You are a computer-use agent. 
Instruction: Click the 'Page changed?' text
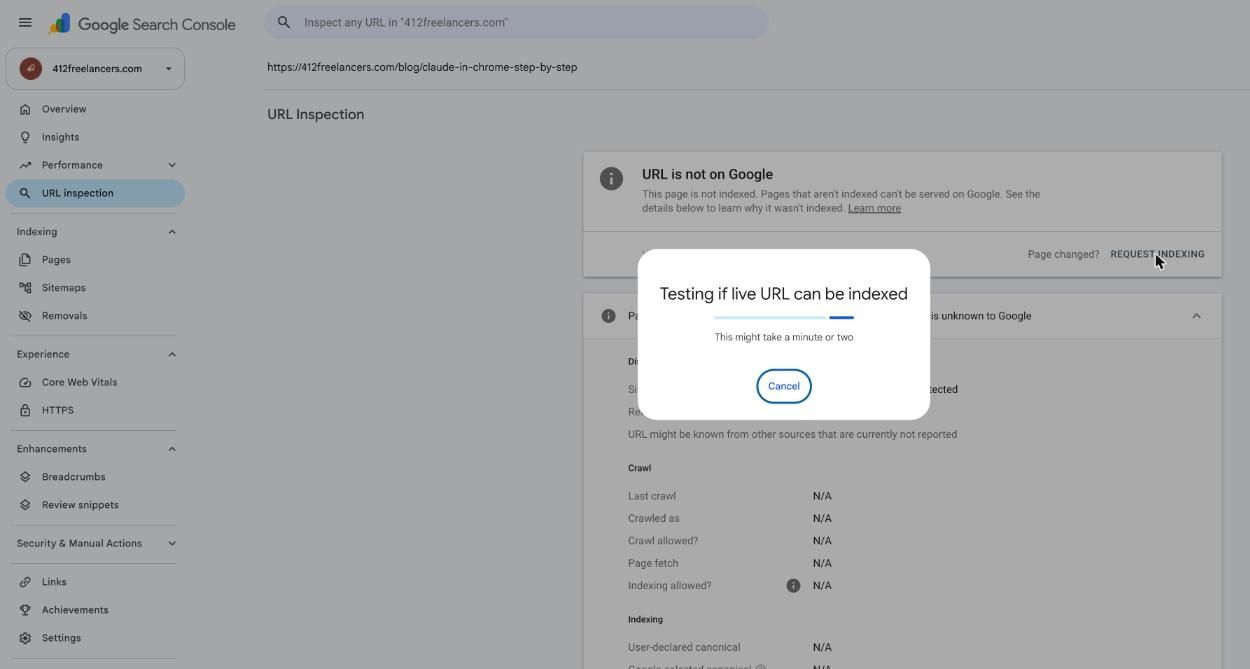[1063, 254]
